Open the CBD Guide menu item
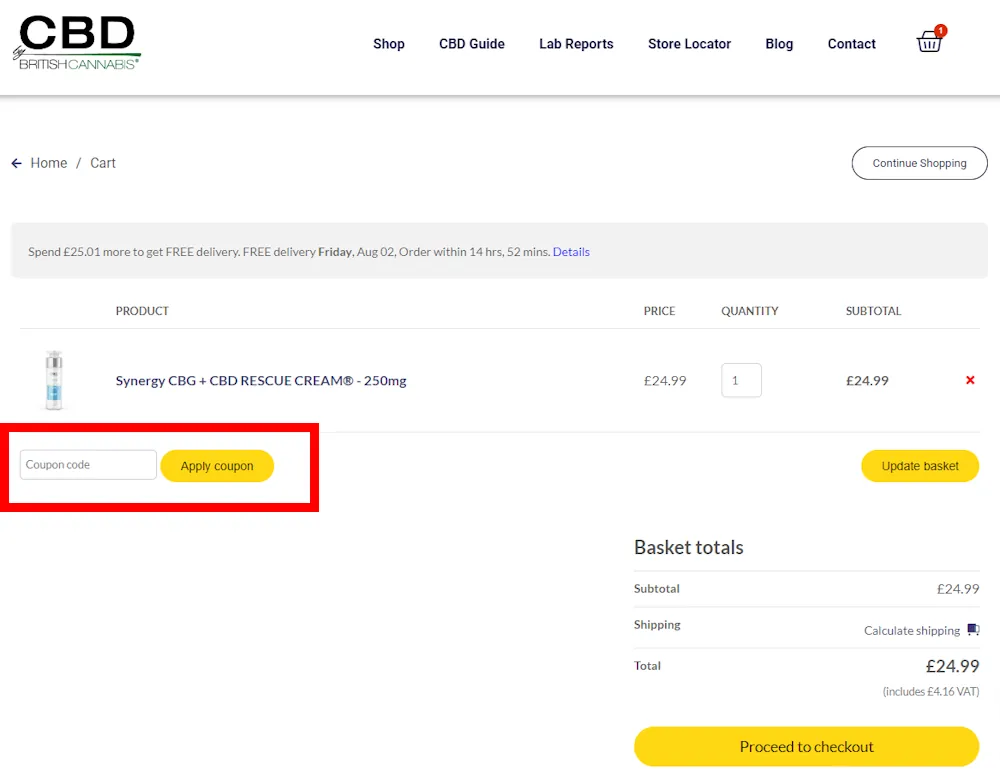 471,44
